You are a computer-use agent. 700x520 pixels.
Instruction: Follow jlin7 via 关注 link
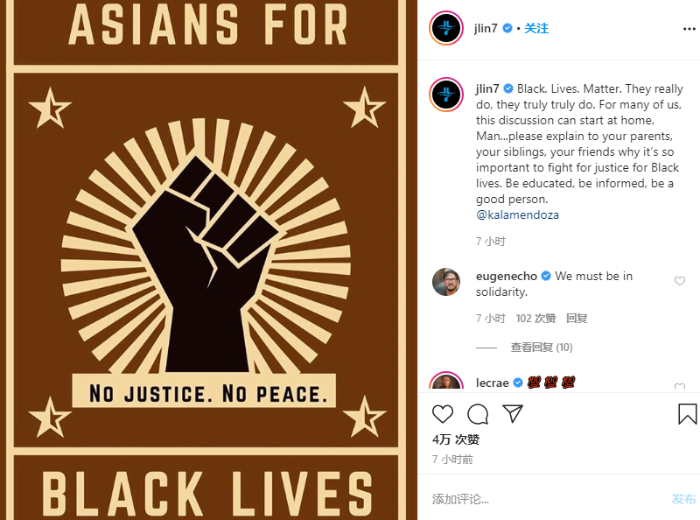[536, 28]
